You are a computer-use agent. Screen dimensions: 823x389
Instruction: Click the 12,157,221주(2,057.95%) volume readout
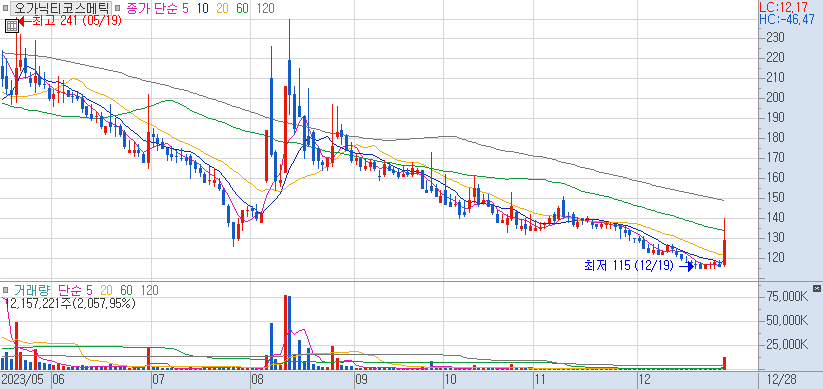[x=70, y=303]
